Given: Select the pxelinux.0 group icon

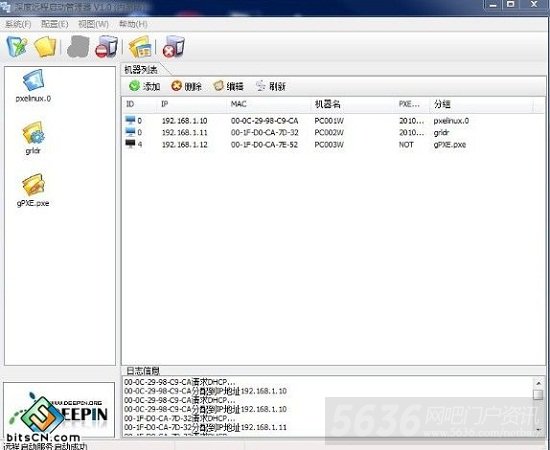Looking at the screenshot, I should point(33,80).
